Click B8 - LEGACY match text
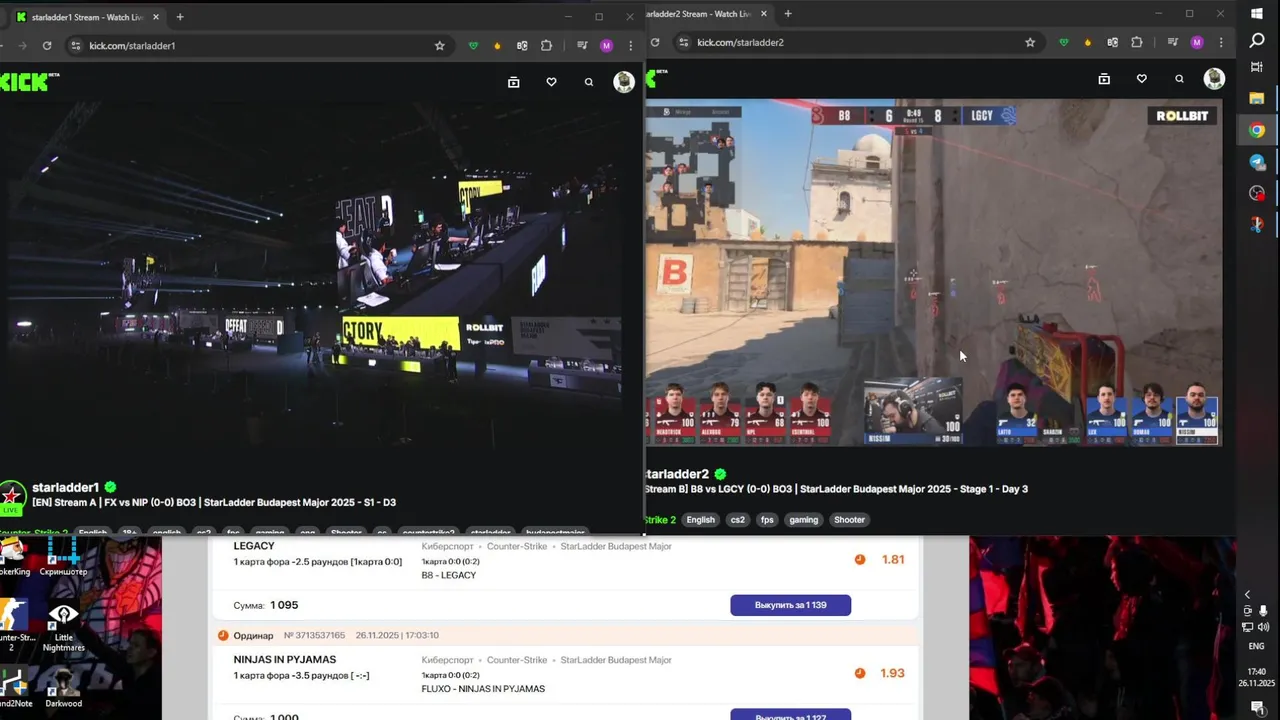This screenshot has height=720, width=1280. 449,575
